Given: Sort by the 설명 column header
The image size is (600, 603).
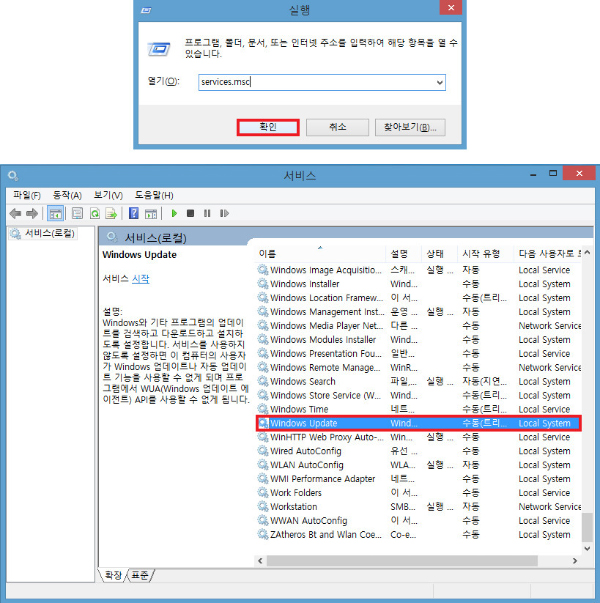Looking at the screenshot, I should click(x=403, y=254).
